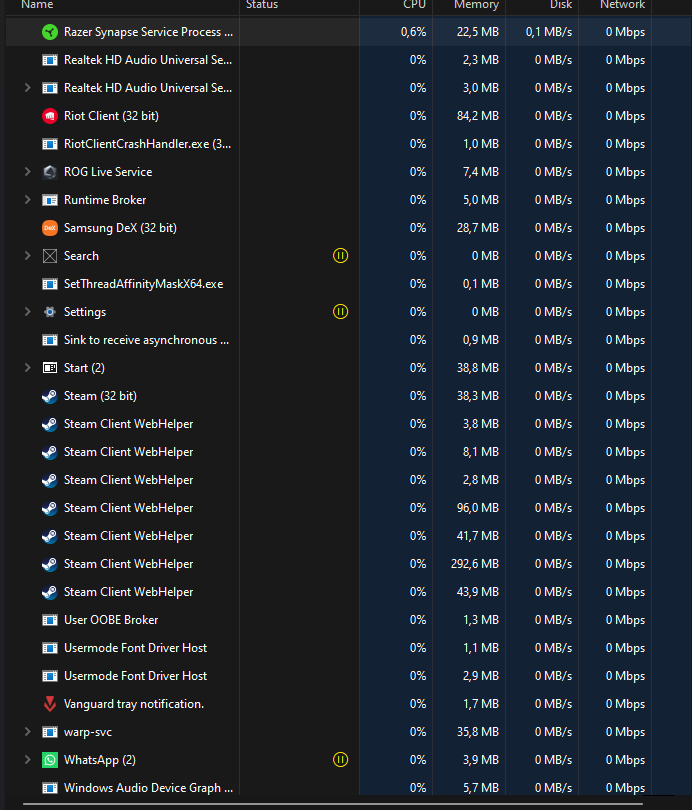Viewport: 692px width, 810px height.
Task: Click the suspended status icon for Settings
Action: point(340,312)
